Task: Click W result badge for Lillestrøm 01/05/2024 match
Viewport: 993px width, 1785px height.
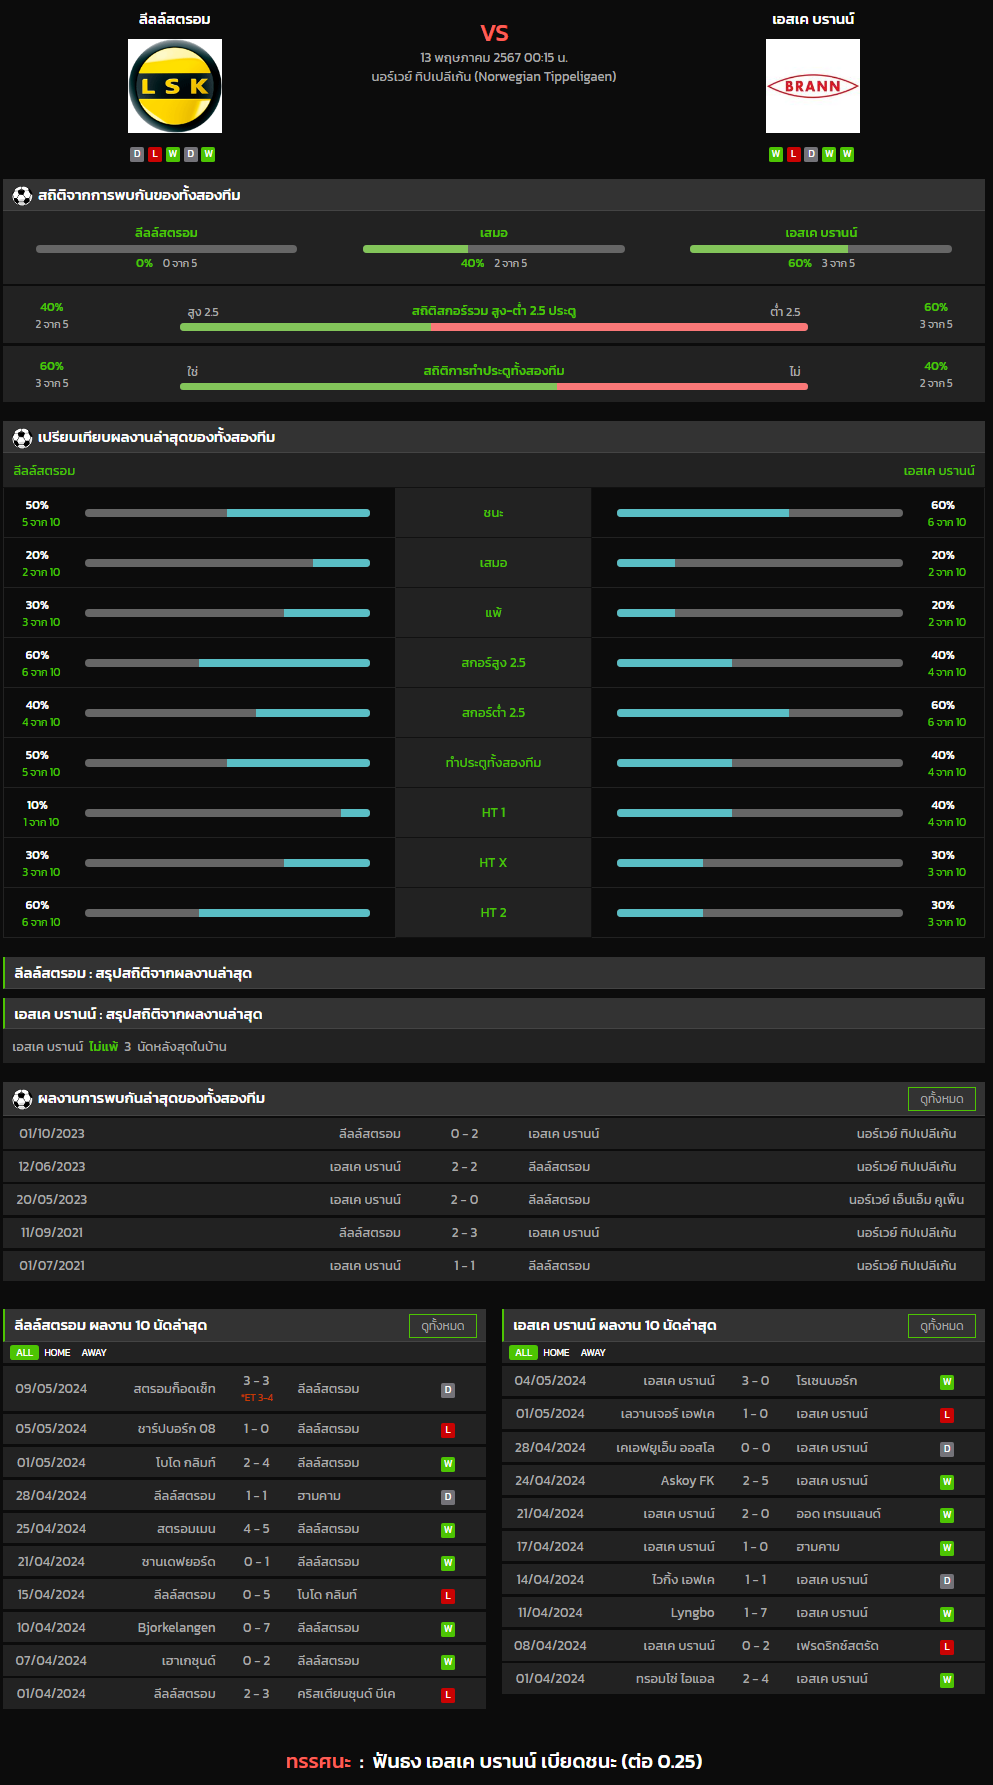Action: [x=448, y=1464]
